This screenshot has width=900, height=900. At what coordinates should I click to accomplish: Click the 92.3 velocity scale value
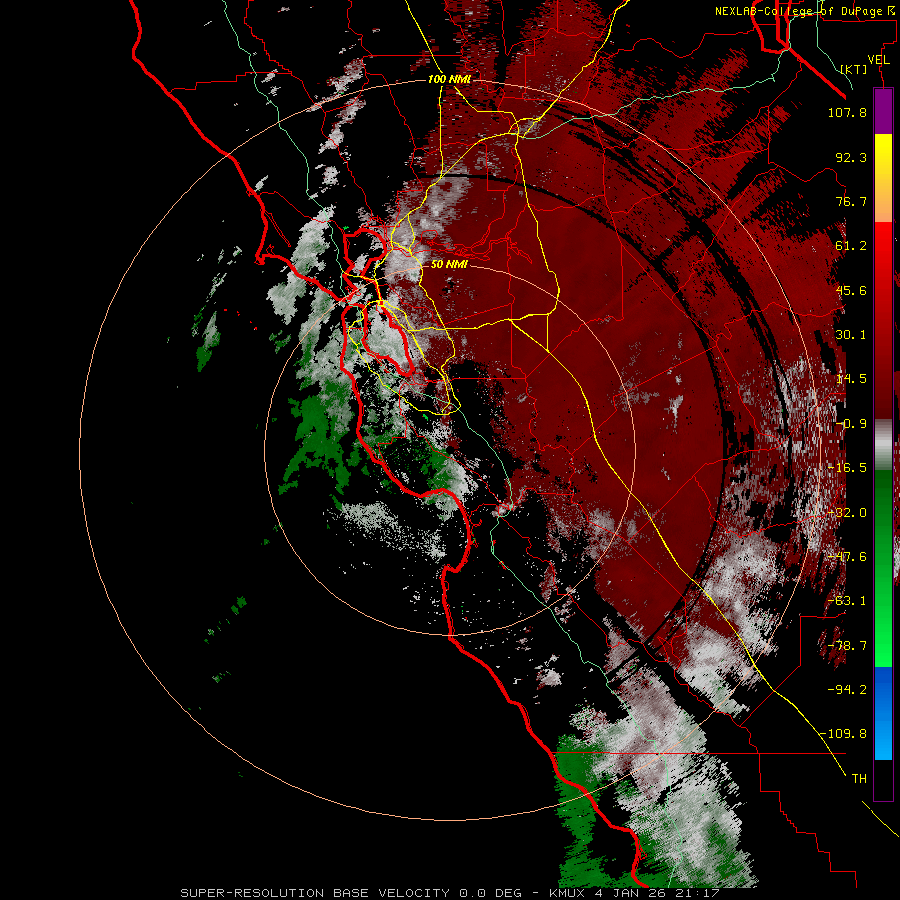click(851, 157)
